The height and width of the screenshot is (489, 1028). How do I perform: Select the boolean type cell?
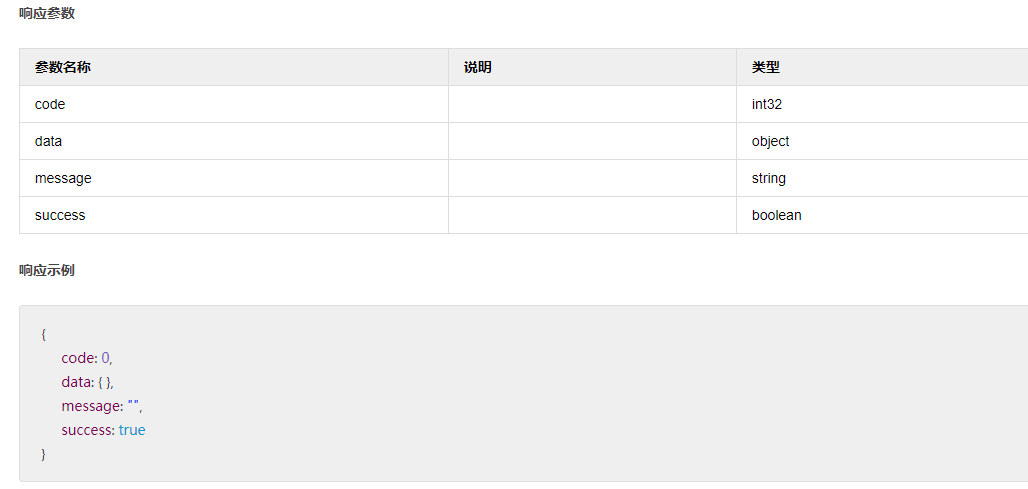[x=777, y=215]
